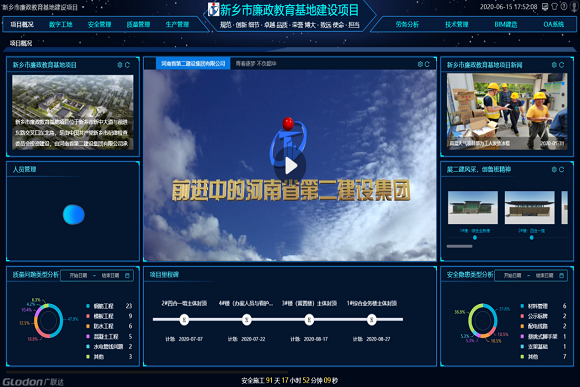Viewport: 580px width, 387px height.
Task: Toggle 支架基础 legend item in safety chart
Action: coord(543,347)
